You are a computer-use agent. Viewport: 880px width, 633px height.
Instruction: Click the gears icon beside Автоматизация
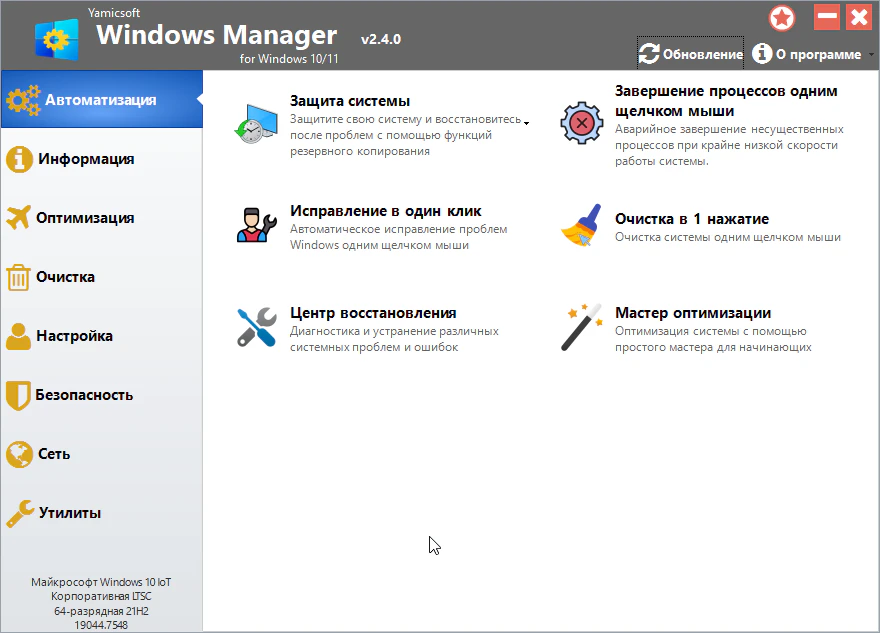tap(24, 100)
